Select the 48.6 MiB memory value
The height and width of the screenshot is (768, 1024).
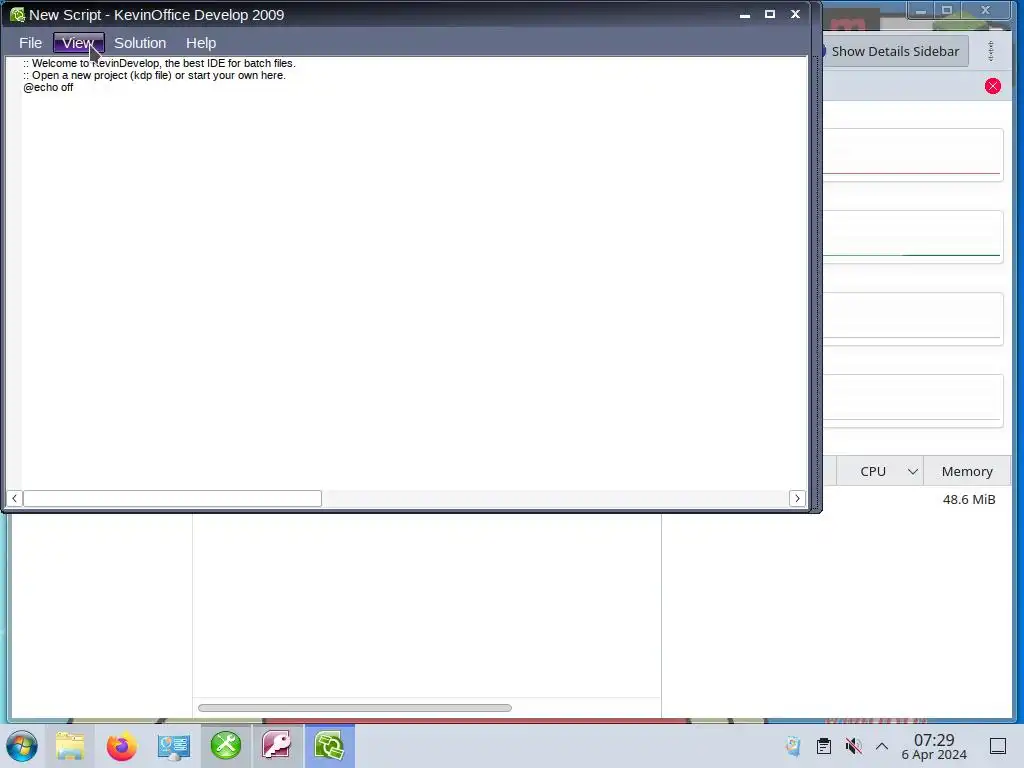click(969, 500)
